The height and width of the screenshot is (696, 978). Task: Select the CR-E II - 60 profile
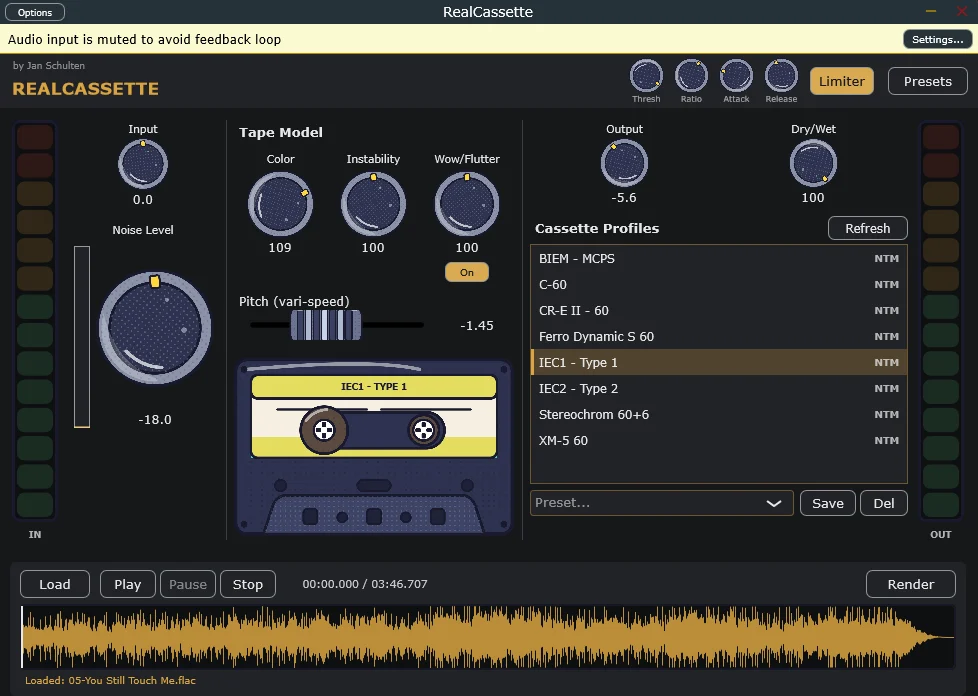[719, 311]
